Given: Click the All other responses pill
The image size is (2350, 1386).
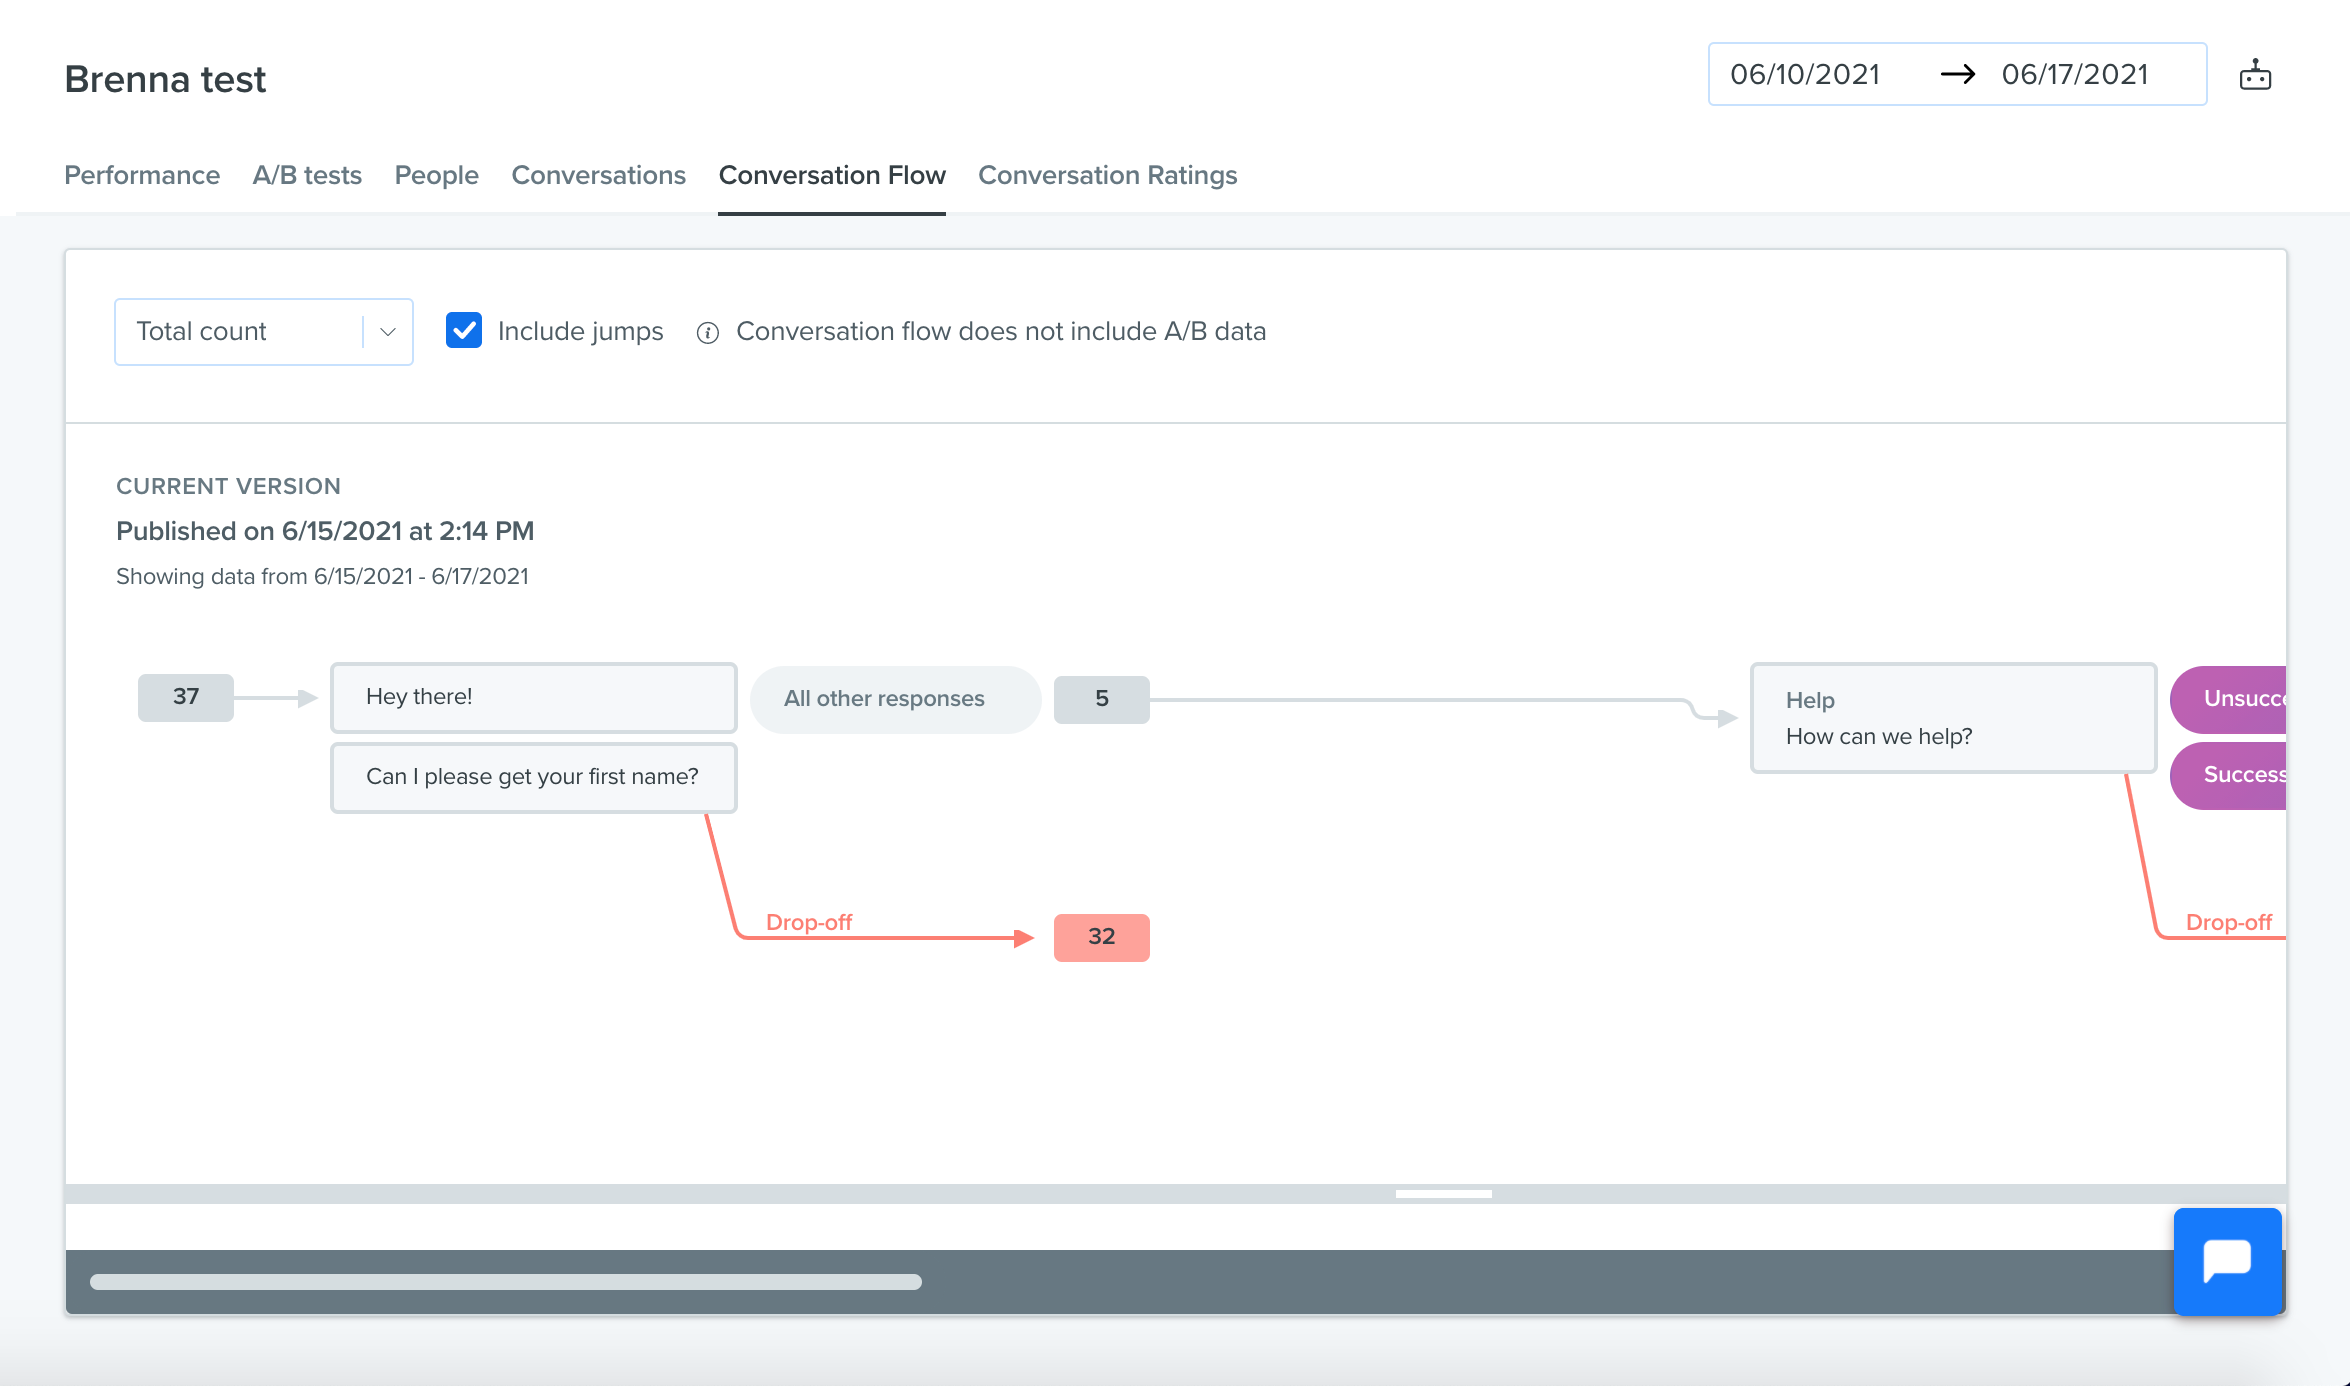Looking at the screenshot, I should [895, 699].
